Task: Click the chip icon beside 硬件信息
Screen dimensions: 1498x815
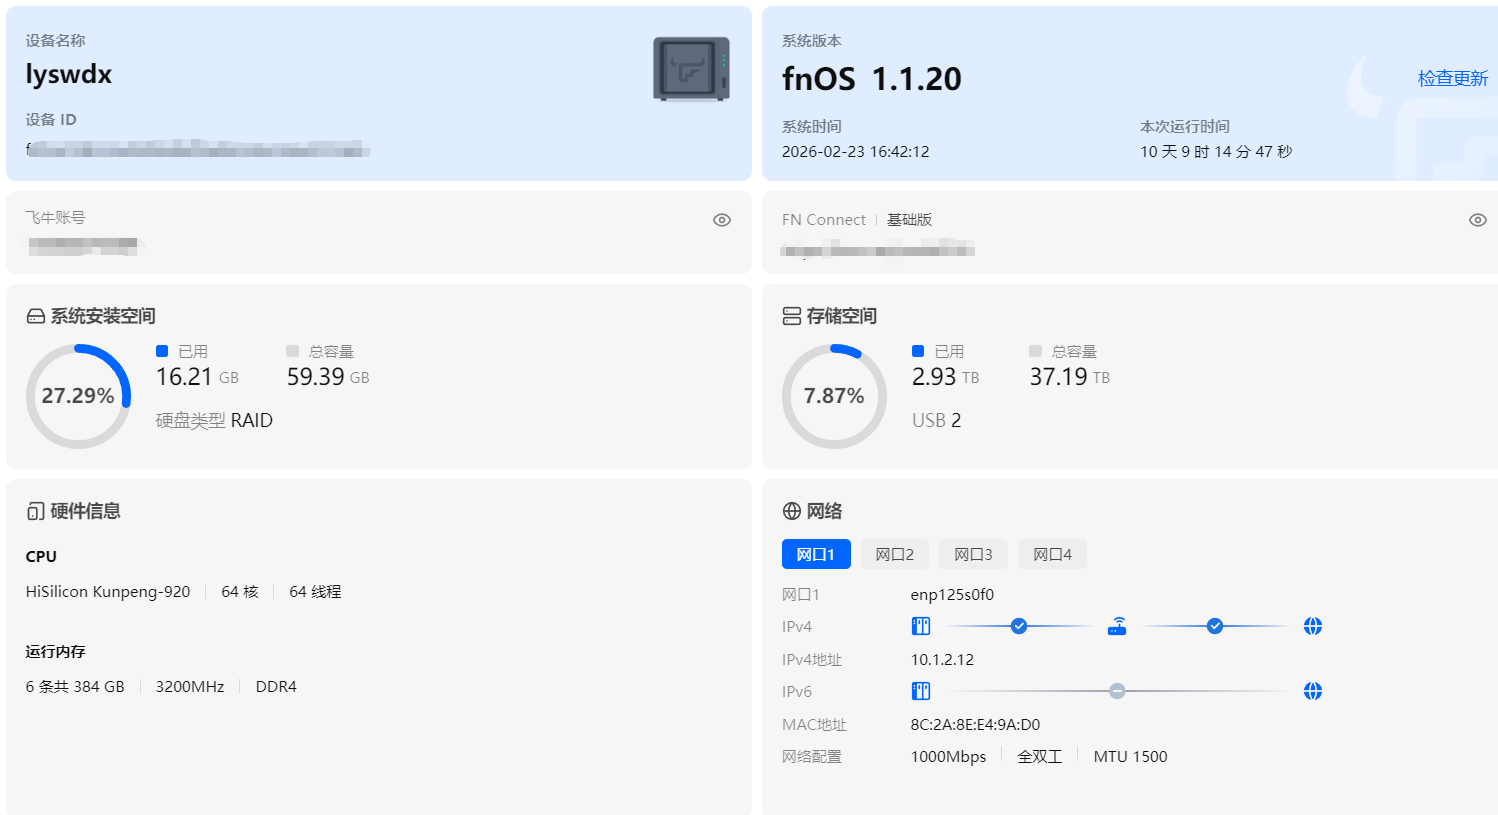Action: pyautogui.click(x=36, y=511)
